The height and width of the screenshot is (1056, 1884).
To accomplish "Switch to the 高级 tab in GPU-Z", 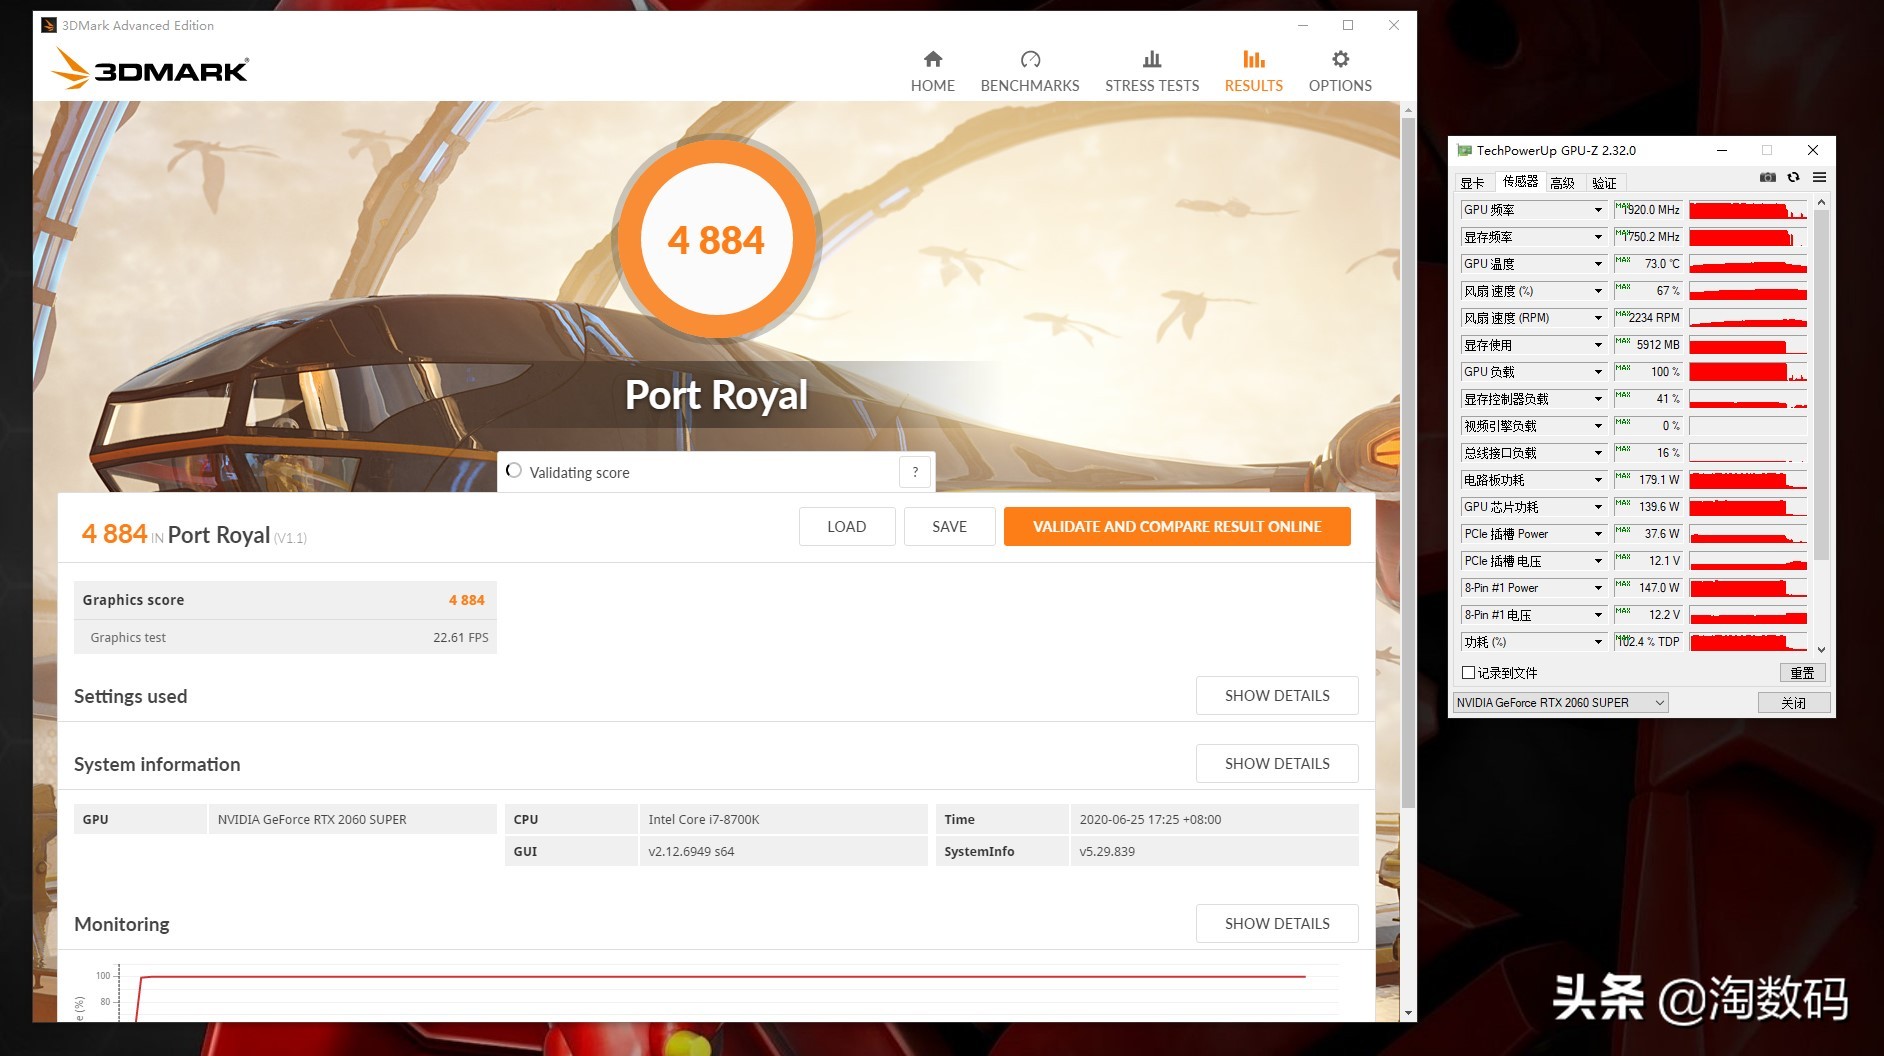I will point(1562,183).
